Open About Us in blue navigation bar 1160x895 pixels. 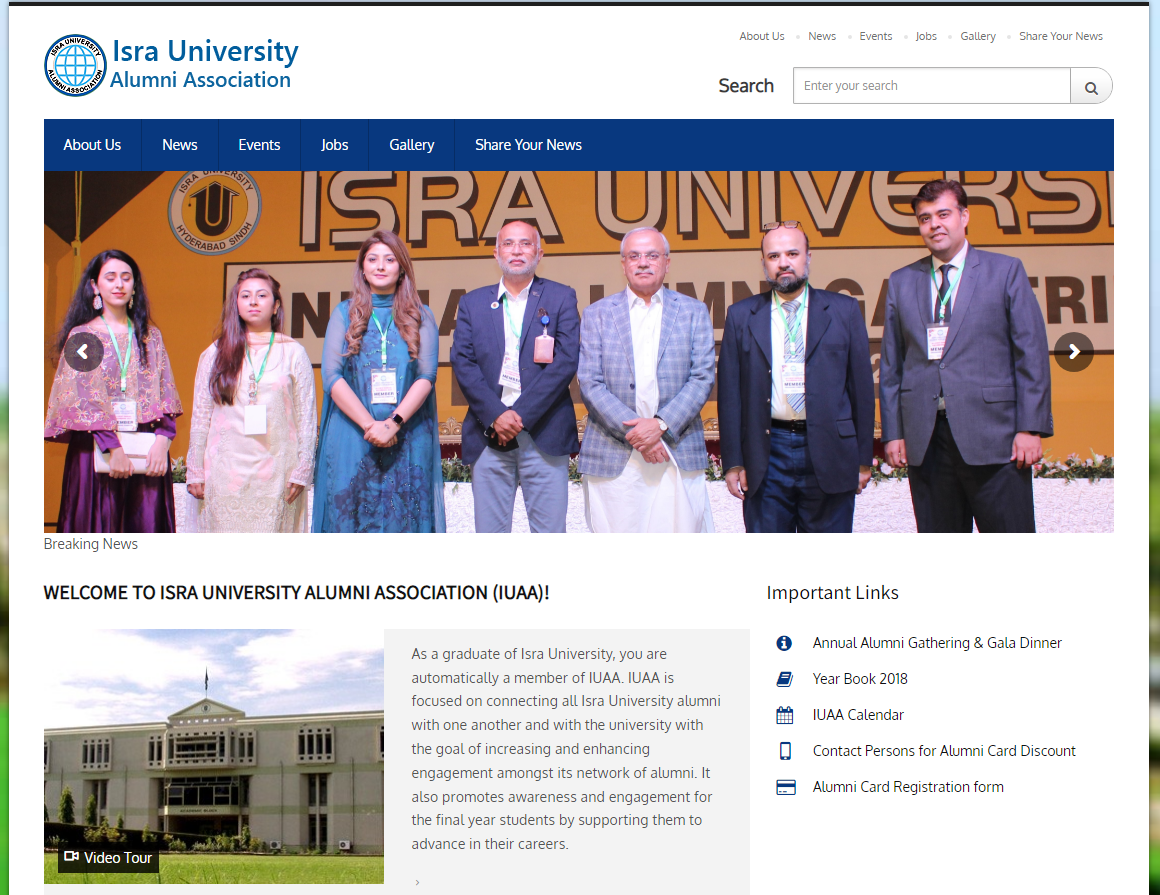tap(92, 145)
